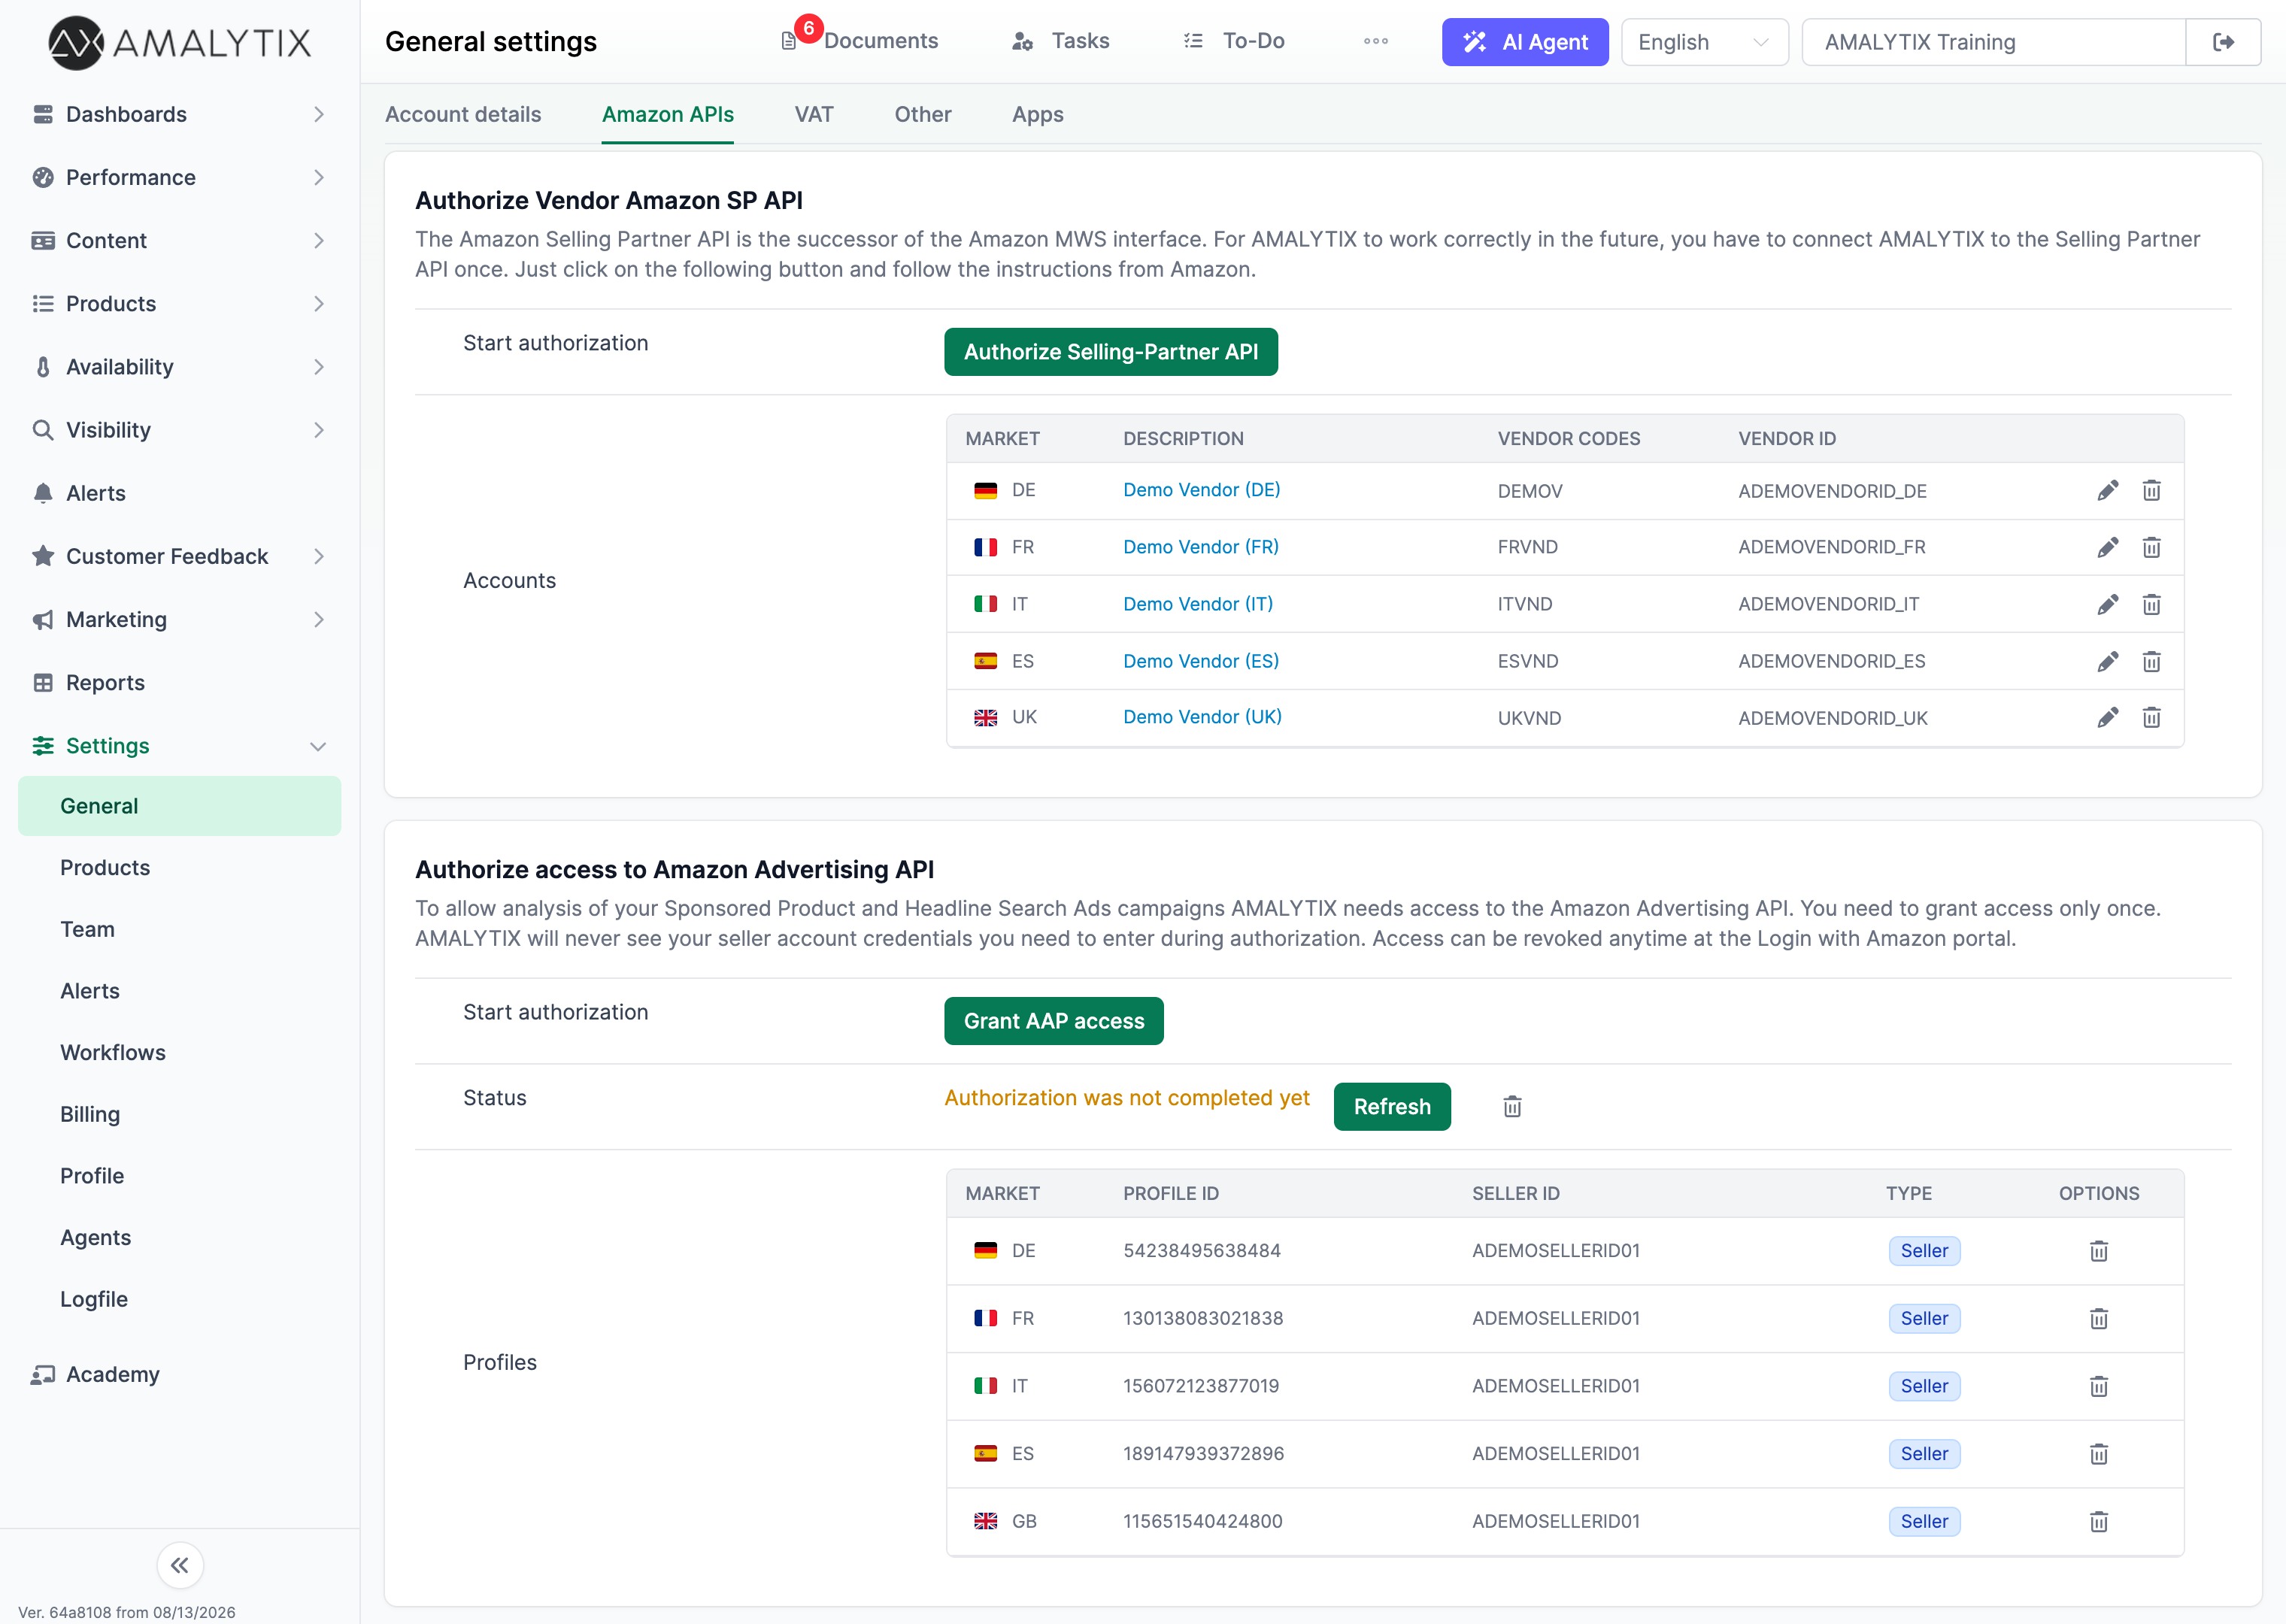Open Team settings
Screen dimensions: 2286x1624
pyautogui.click(x=180, y=929)
